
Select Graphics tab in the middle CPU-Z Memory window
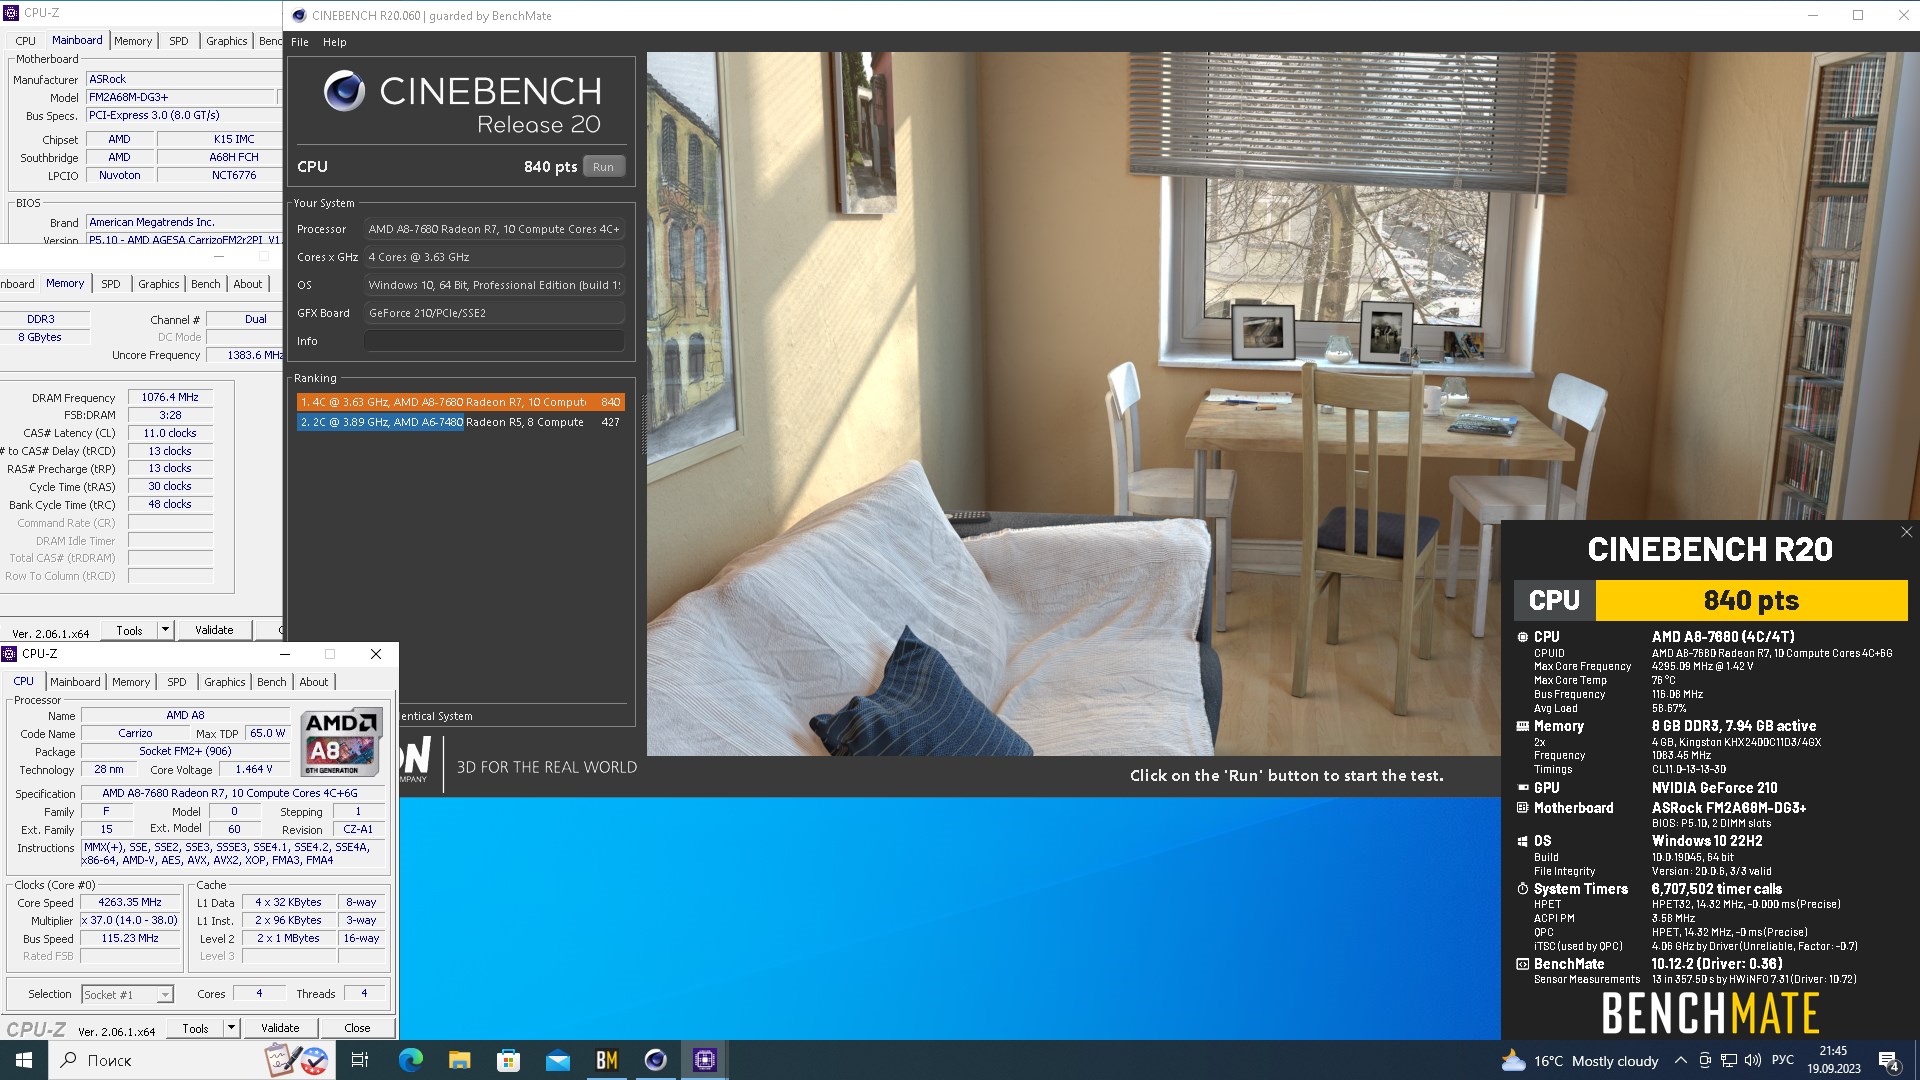[159, 284]
